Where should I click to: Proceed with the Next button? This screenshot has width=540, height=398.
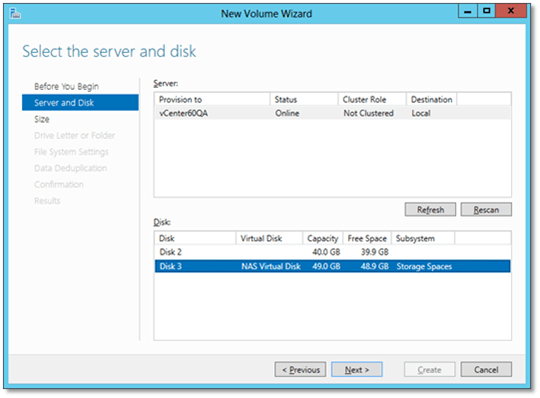pos(357,369)
